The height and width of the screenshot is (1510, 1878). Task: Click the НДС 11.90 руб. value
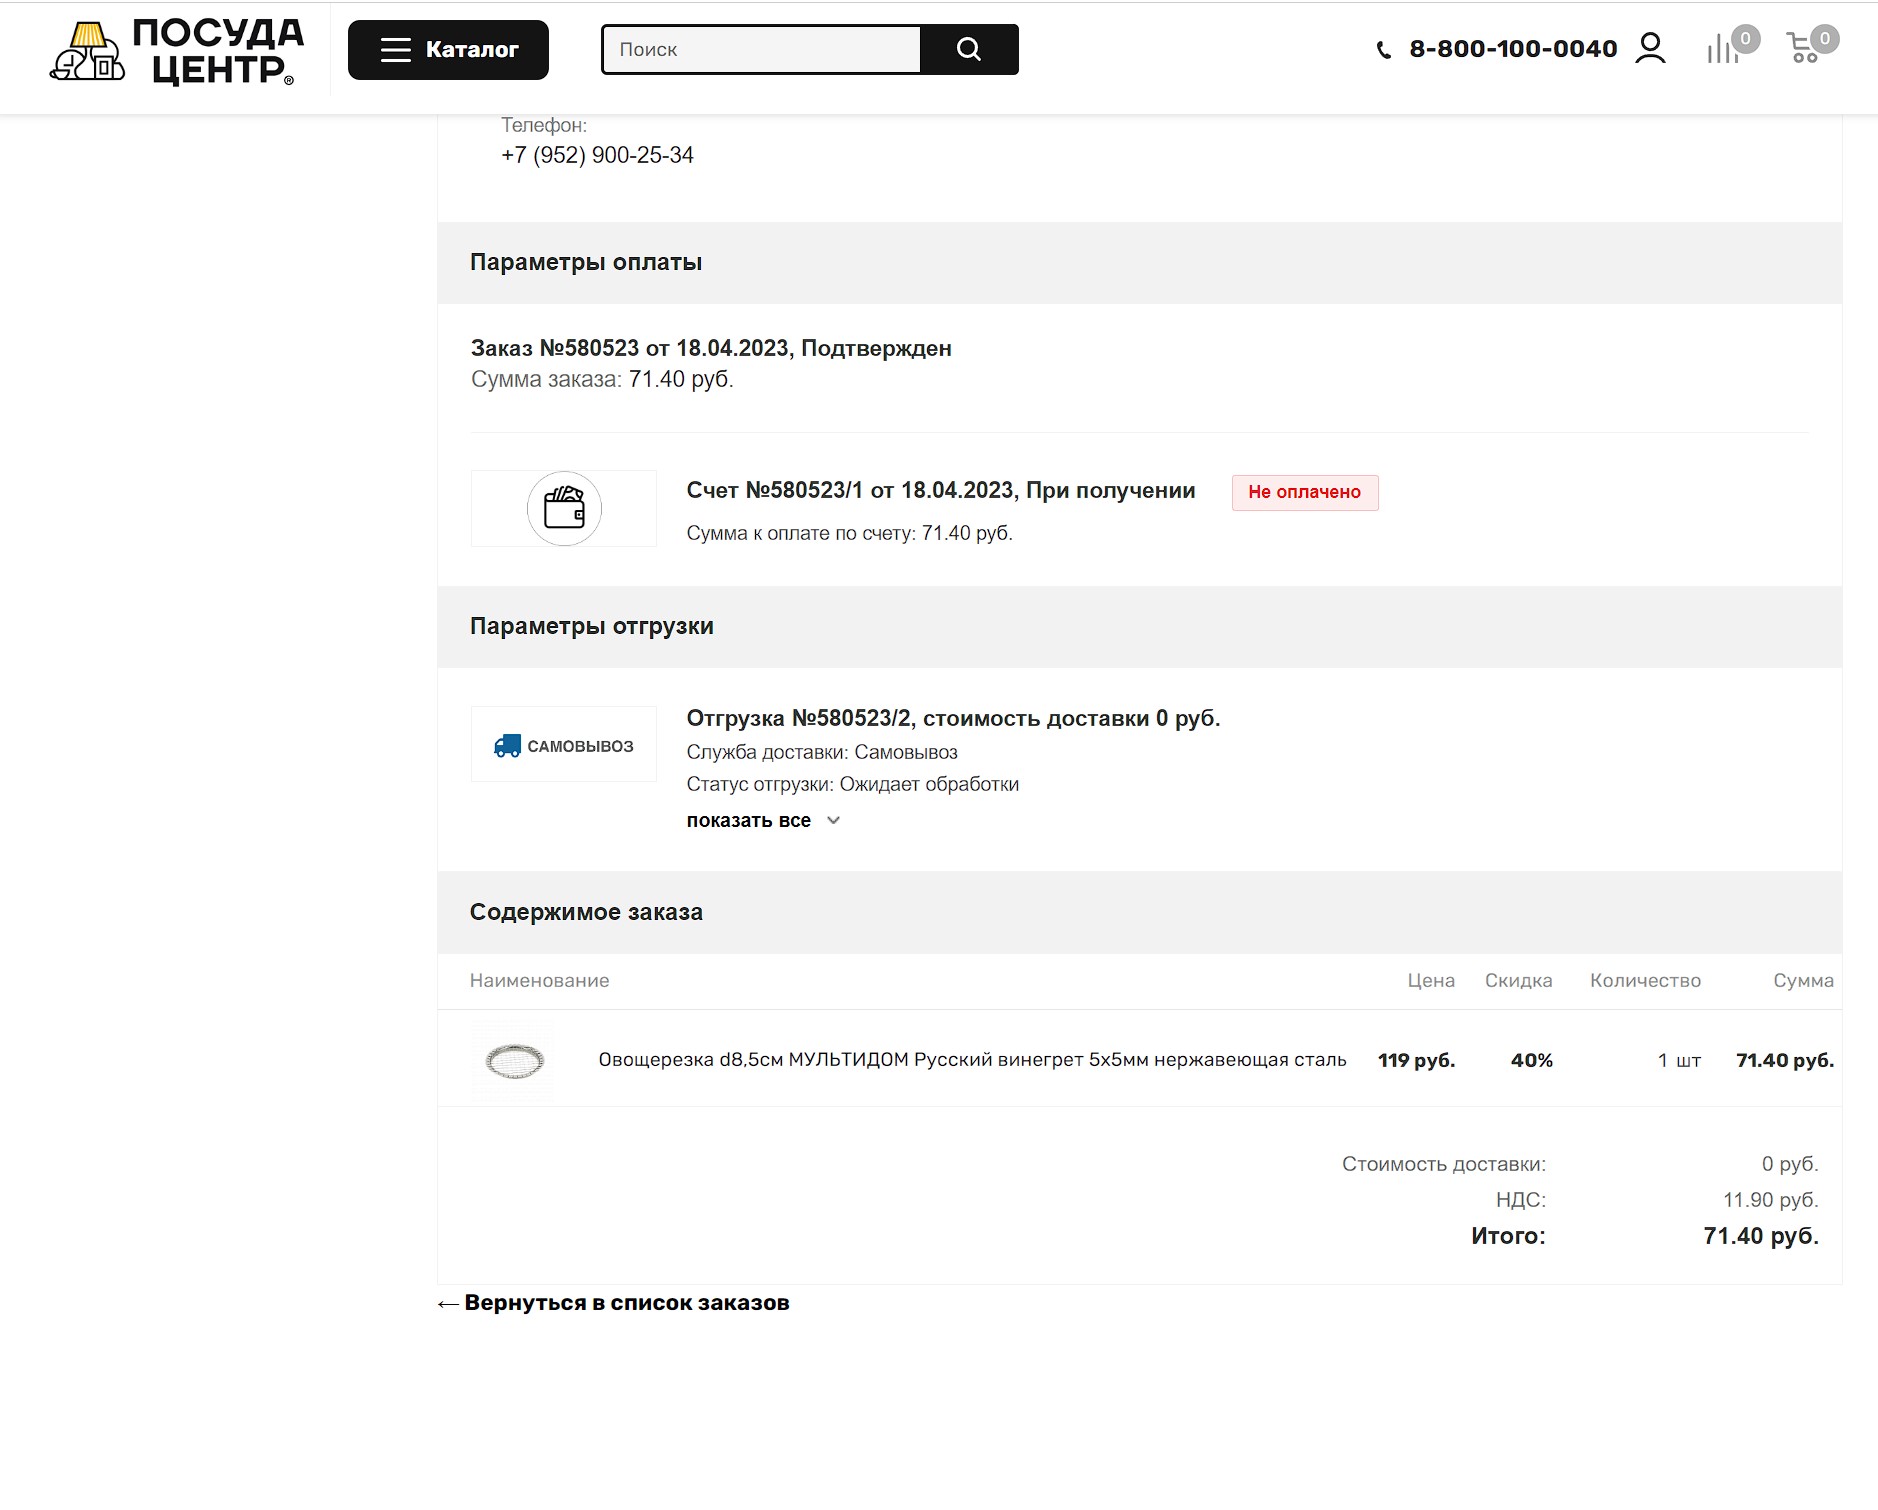[1770, 1200]
